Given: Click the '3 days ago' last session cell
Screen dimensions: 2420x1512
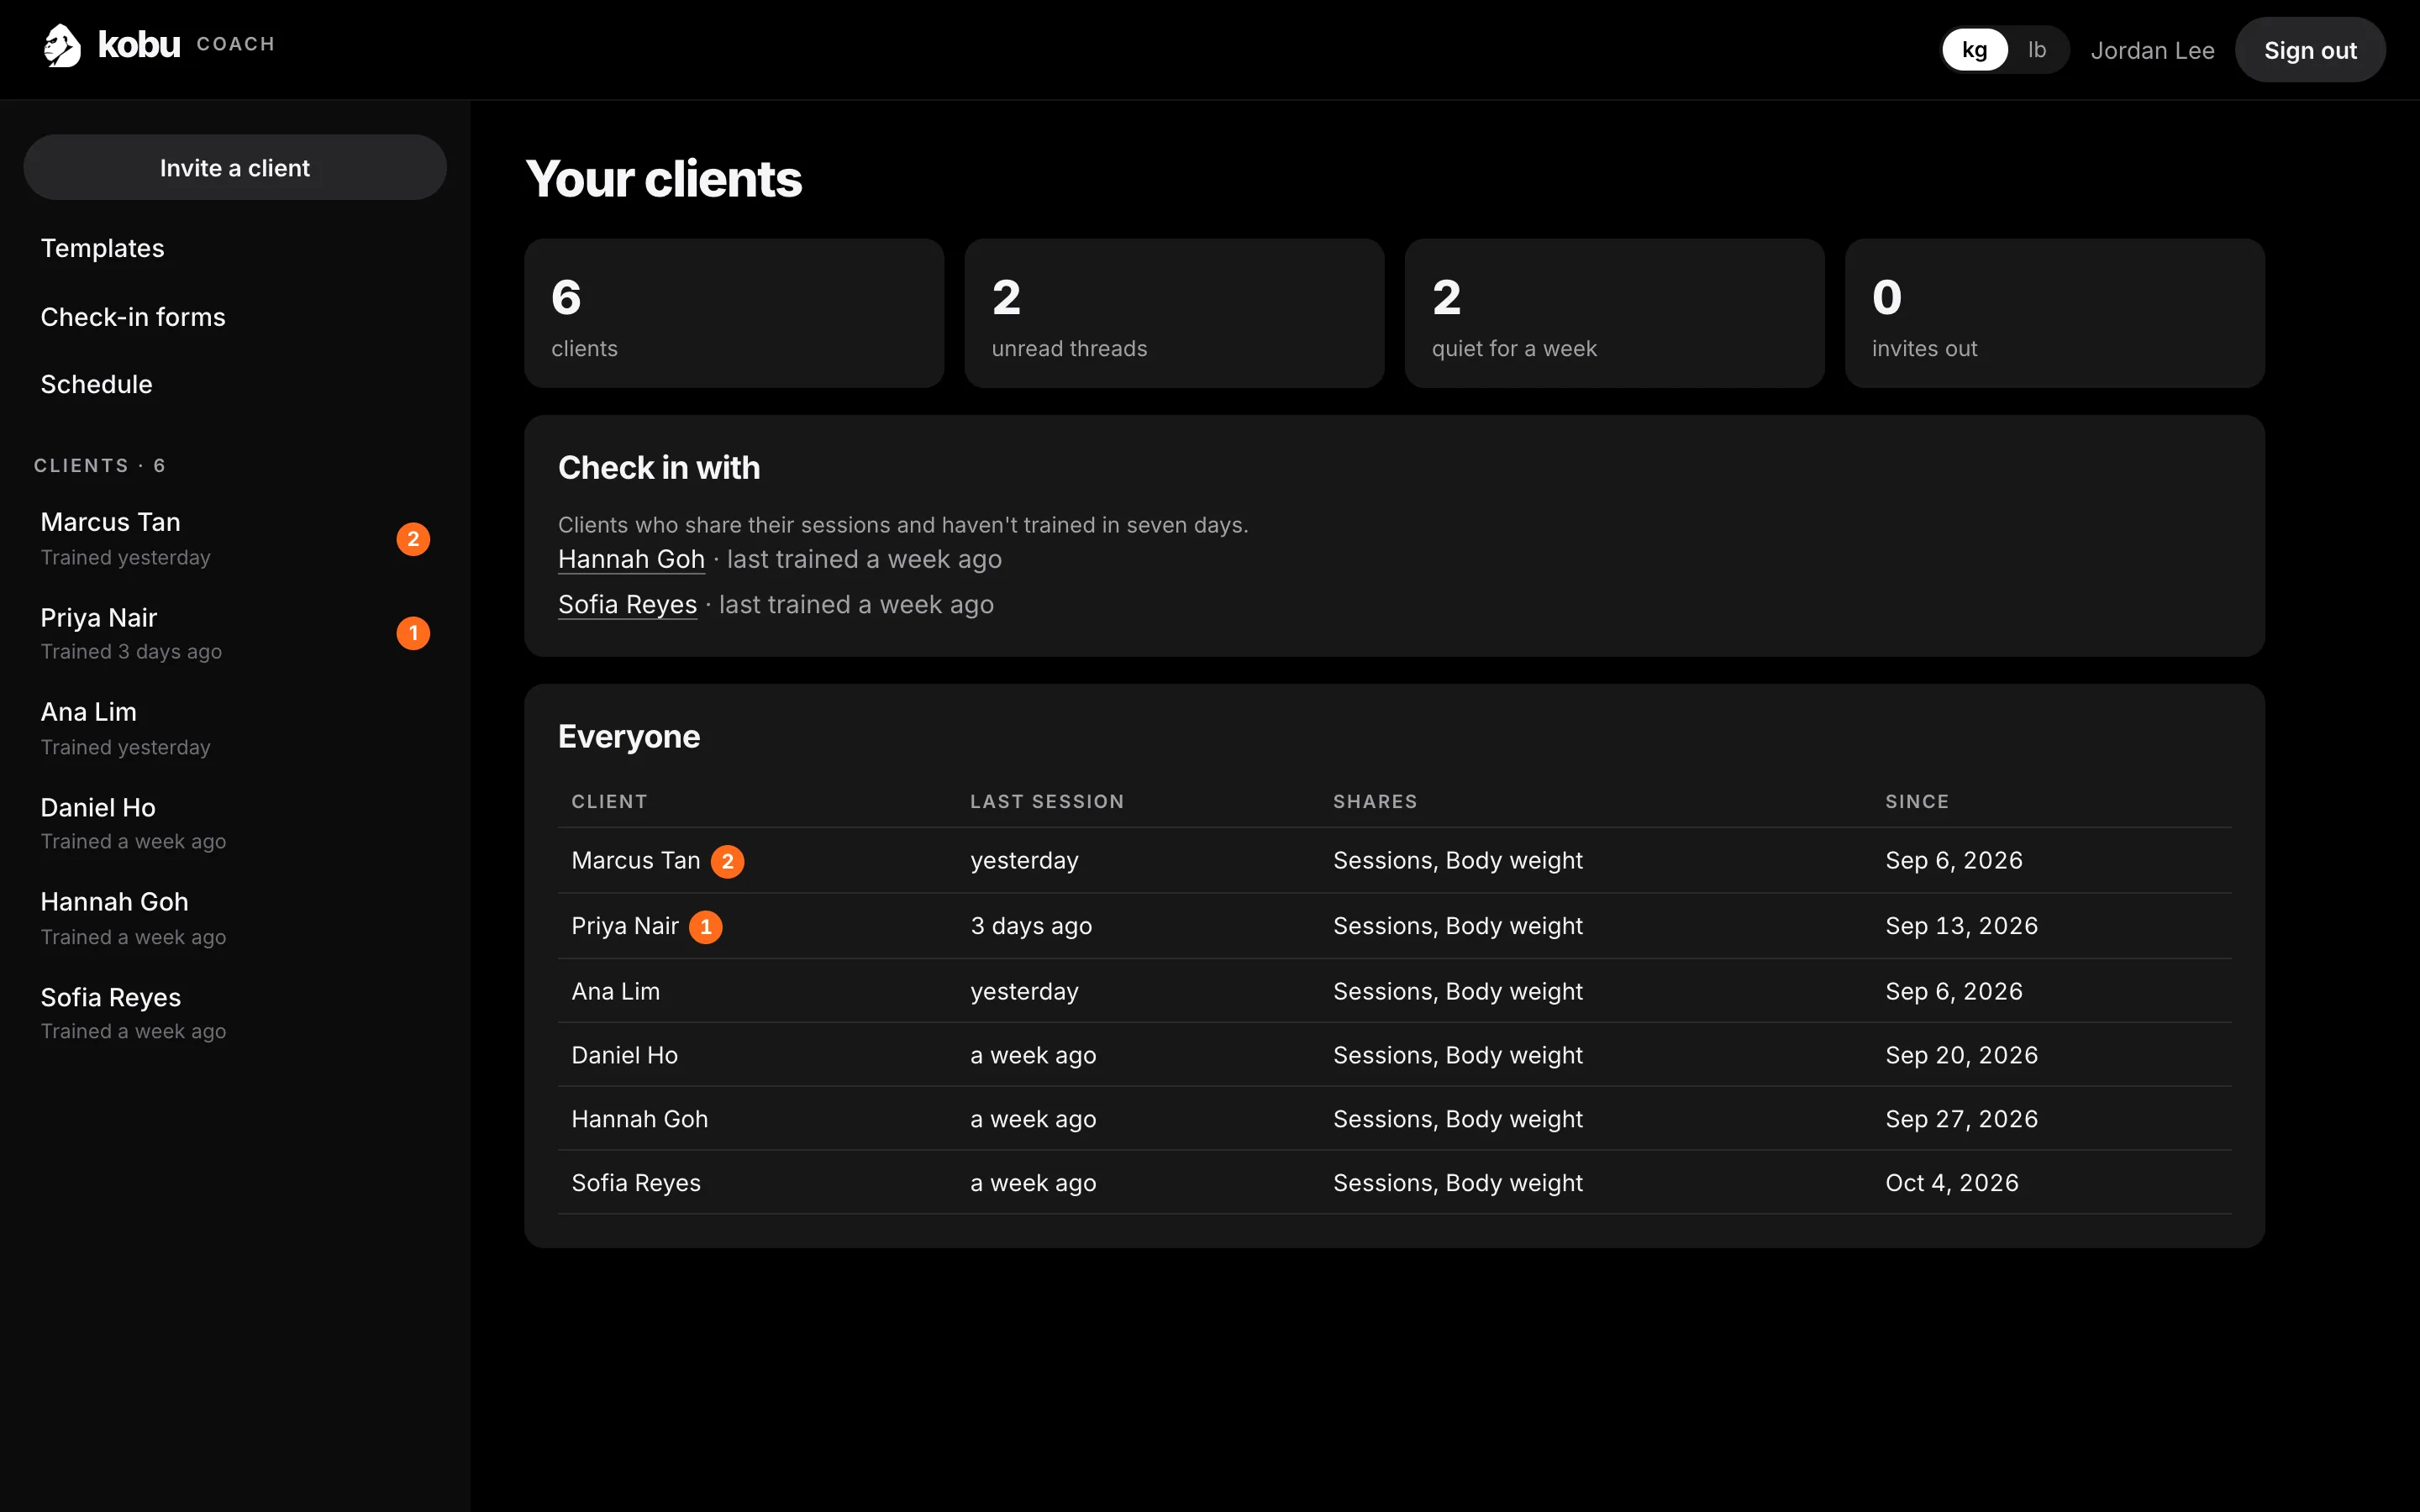Looking at the screenshot, I should click(1031, 926).
